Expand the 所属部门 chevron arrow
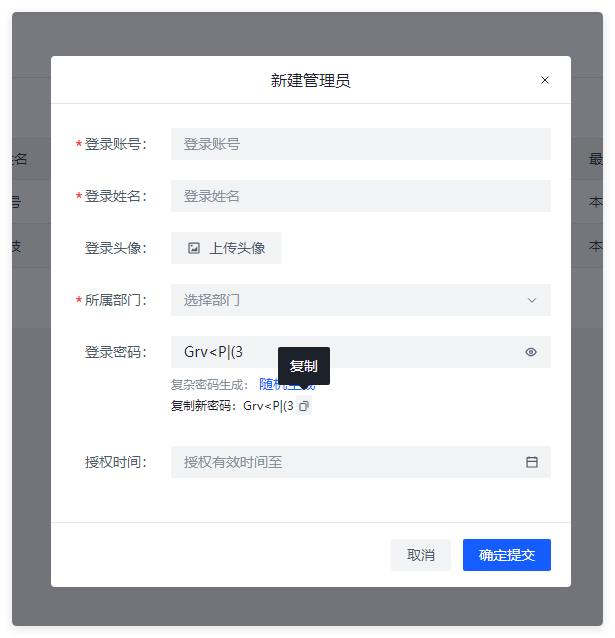Image resolution: width=615 pixels, height=638 pixels. coord(531,300)
